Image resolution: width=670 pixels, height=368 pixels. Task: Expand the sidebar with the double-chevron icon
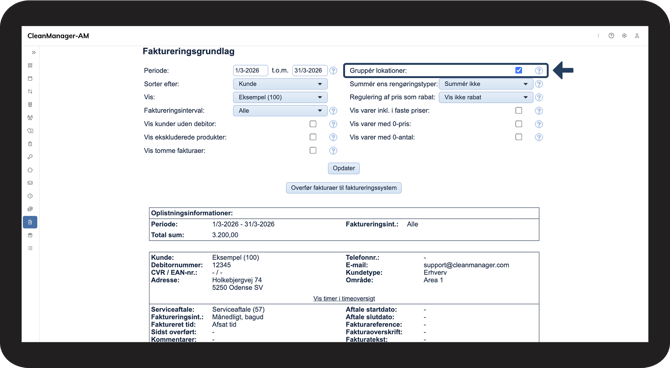(x=33, y=53)
